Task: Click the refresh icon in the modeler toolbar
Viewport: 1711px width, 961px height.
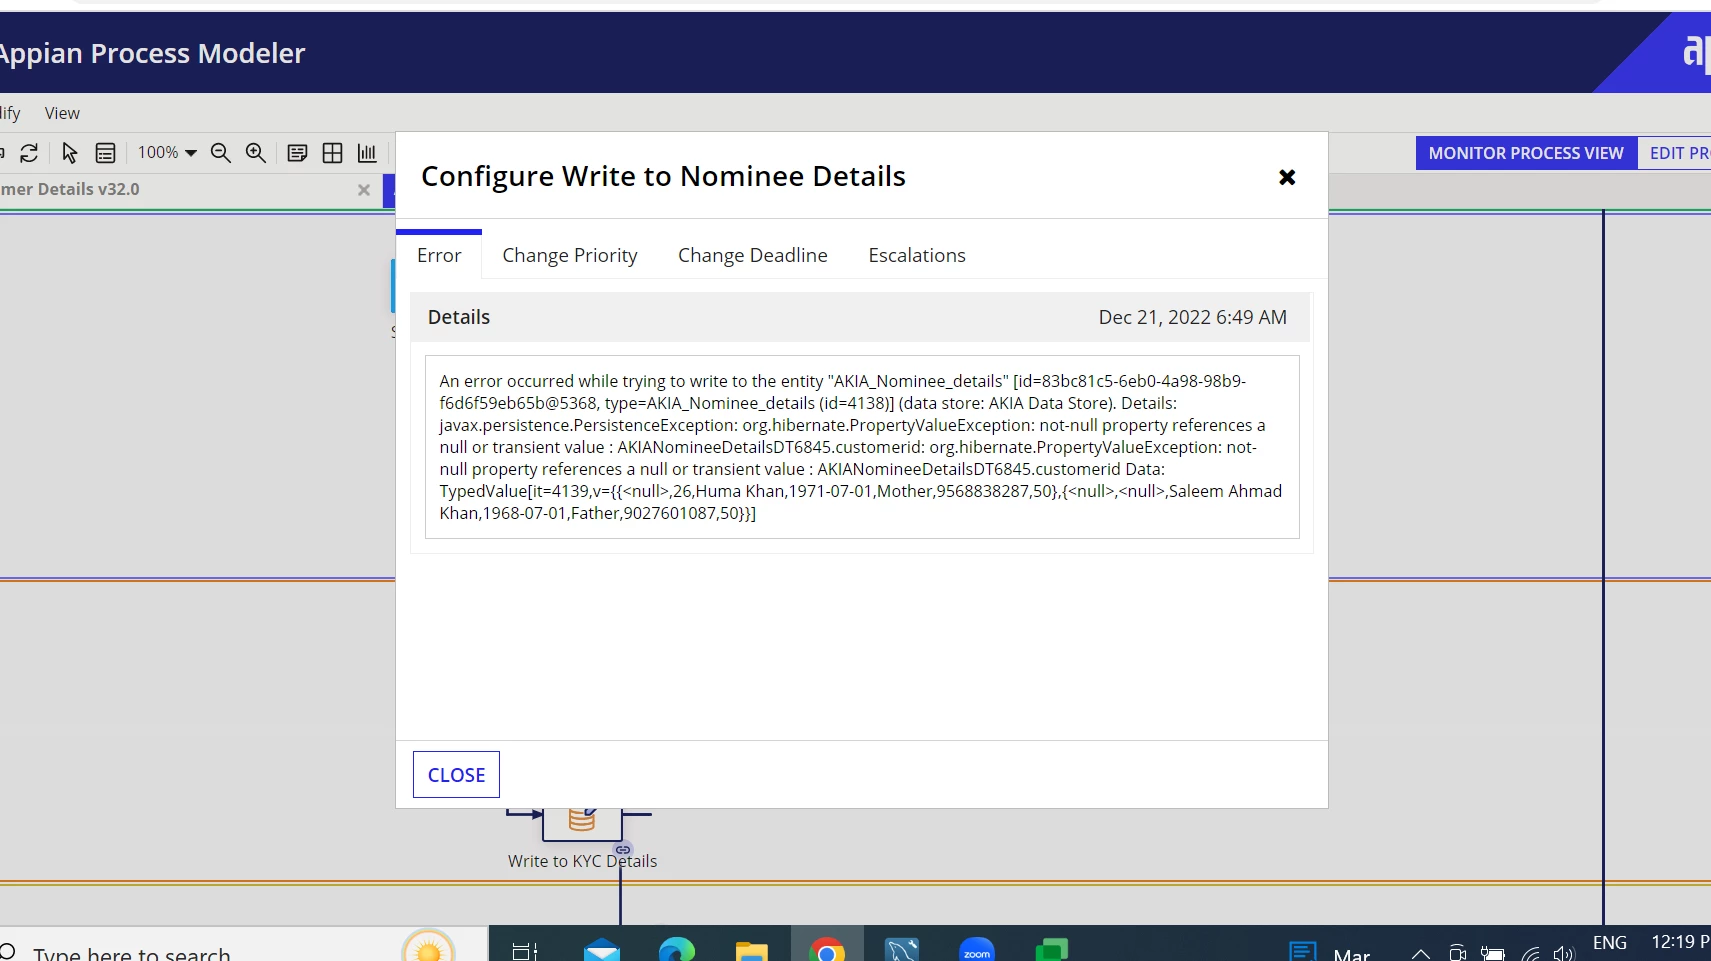Action: pos(29,153)
